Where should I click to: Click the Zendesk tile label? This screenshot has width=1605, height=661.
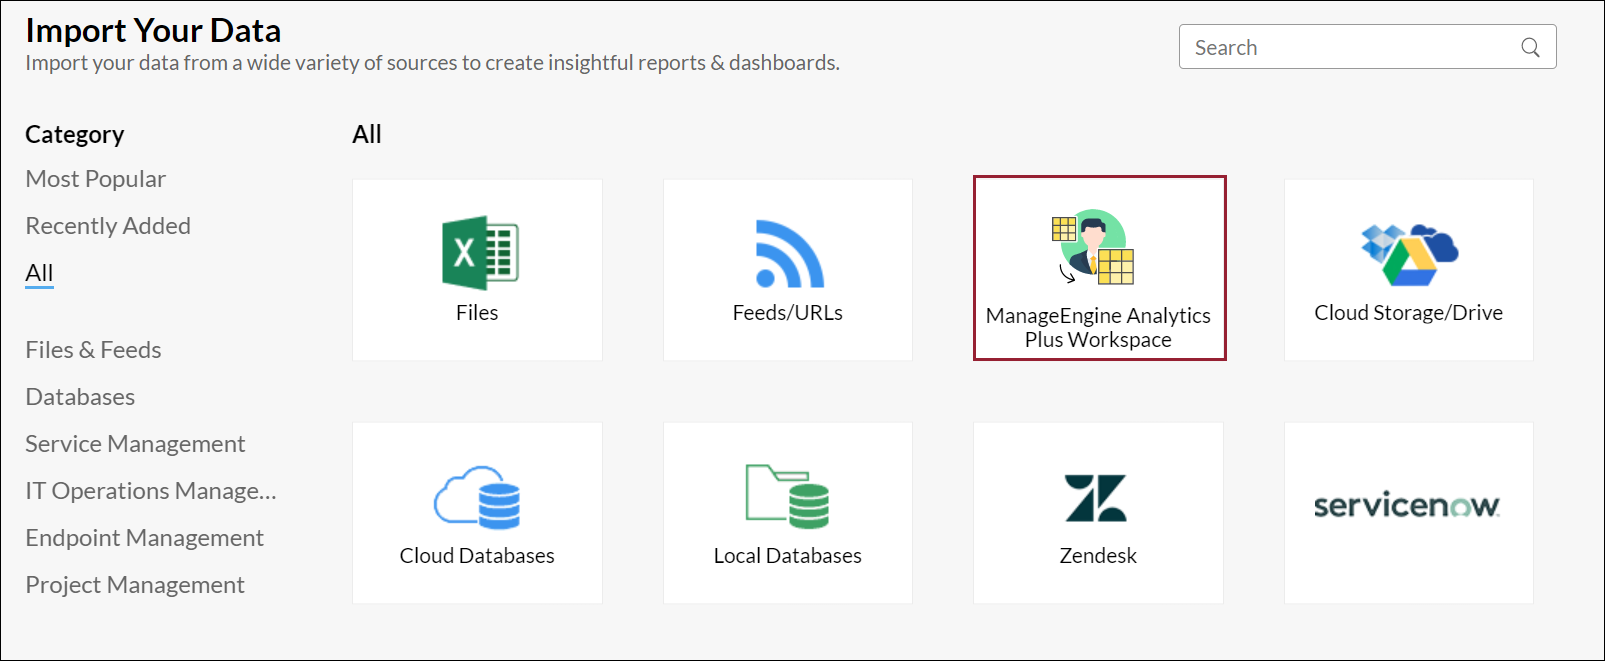(x=1098, y=556)
